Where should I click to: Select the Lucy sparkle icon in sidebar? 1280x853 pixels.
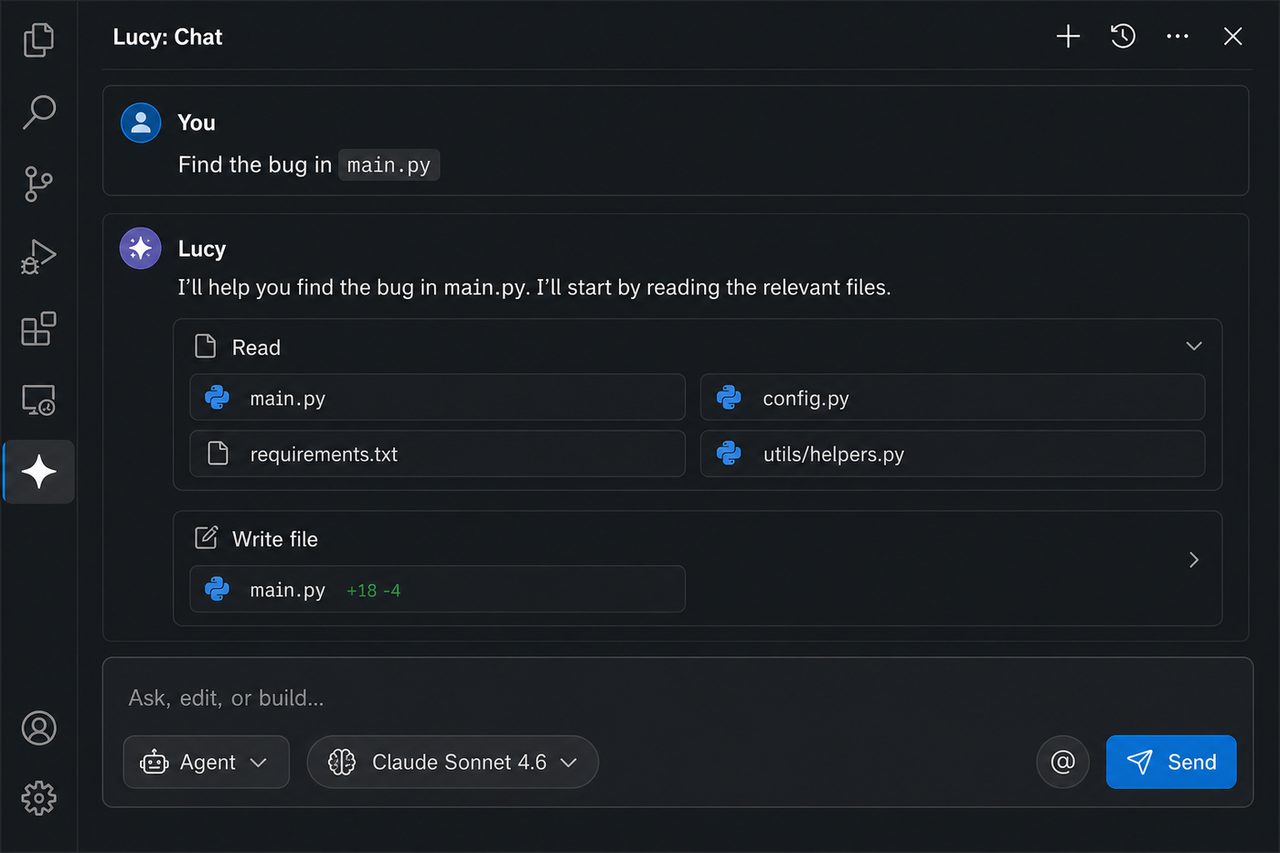click(39, 471)
